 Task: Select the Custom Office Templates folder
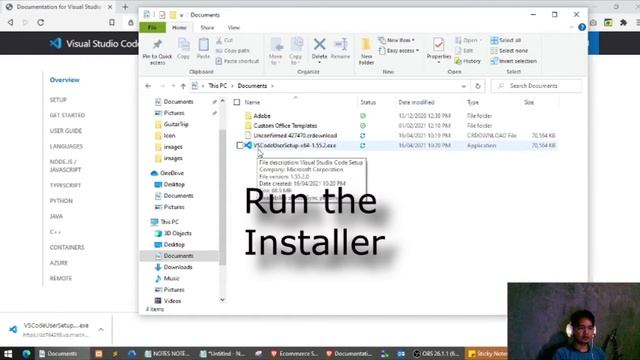click(x=285, y=126)
